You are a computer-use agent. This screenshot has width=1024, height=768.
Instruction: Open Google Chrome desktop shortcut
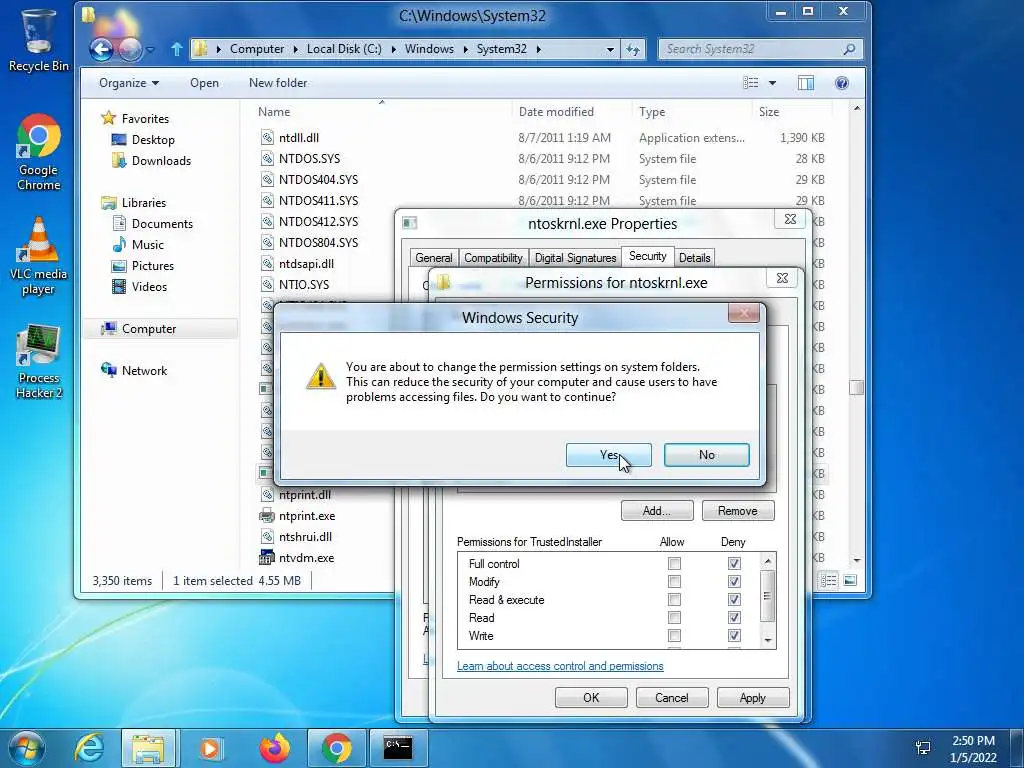pos(38,153)
